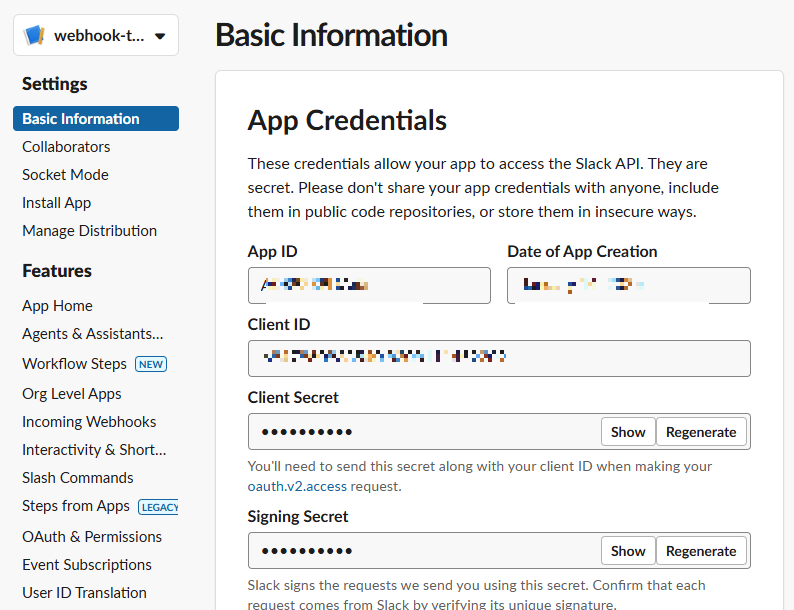Click the webhook app notebook icon
This screenshot has height=610, width=794.
click(x=34, y=35)
